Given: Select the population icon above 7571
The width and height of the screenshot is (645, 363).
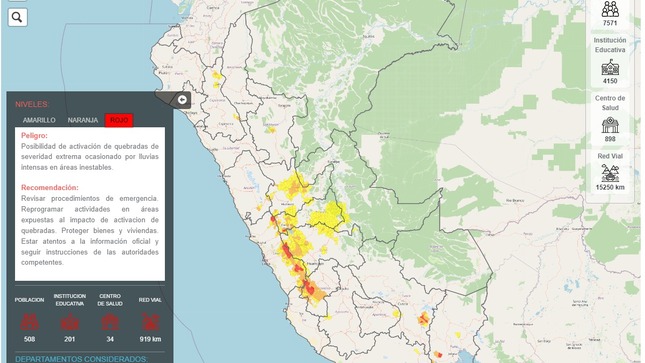Looking at the screenshot, I should tap(610, 9).
